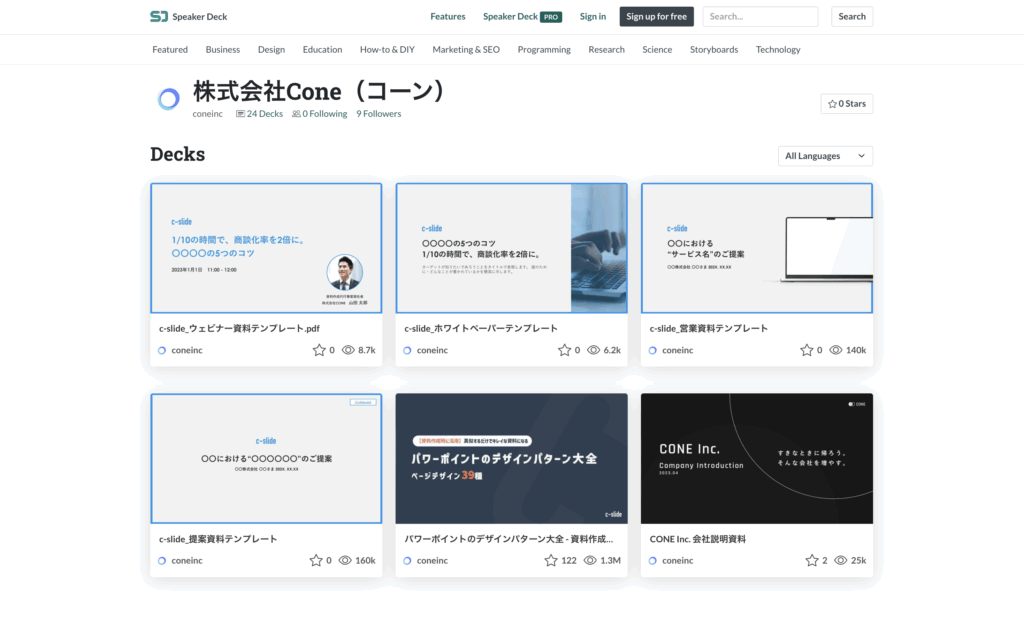Star the c-slide_ウェビナー資料テンプレート deck
Image resolution: width=1024 pixels, height=618 pixels.
[319, 350]
